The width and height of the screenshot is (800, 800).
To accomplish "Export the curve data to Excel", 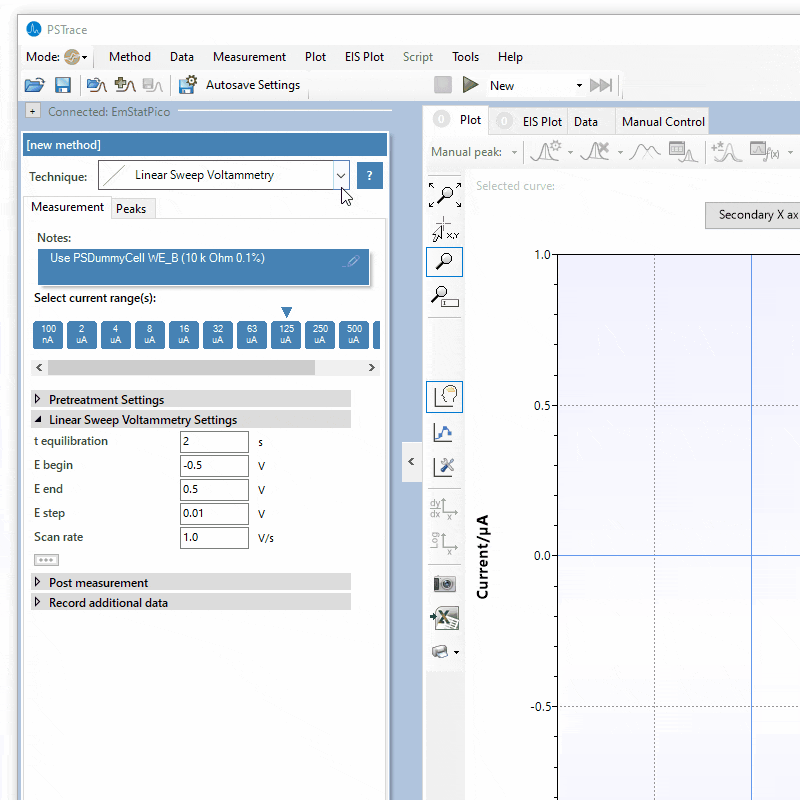I will tap(444, 617).
